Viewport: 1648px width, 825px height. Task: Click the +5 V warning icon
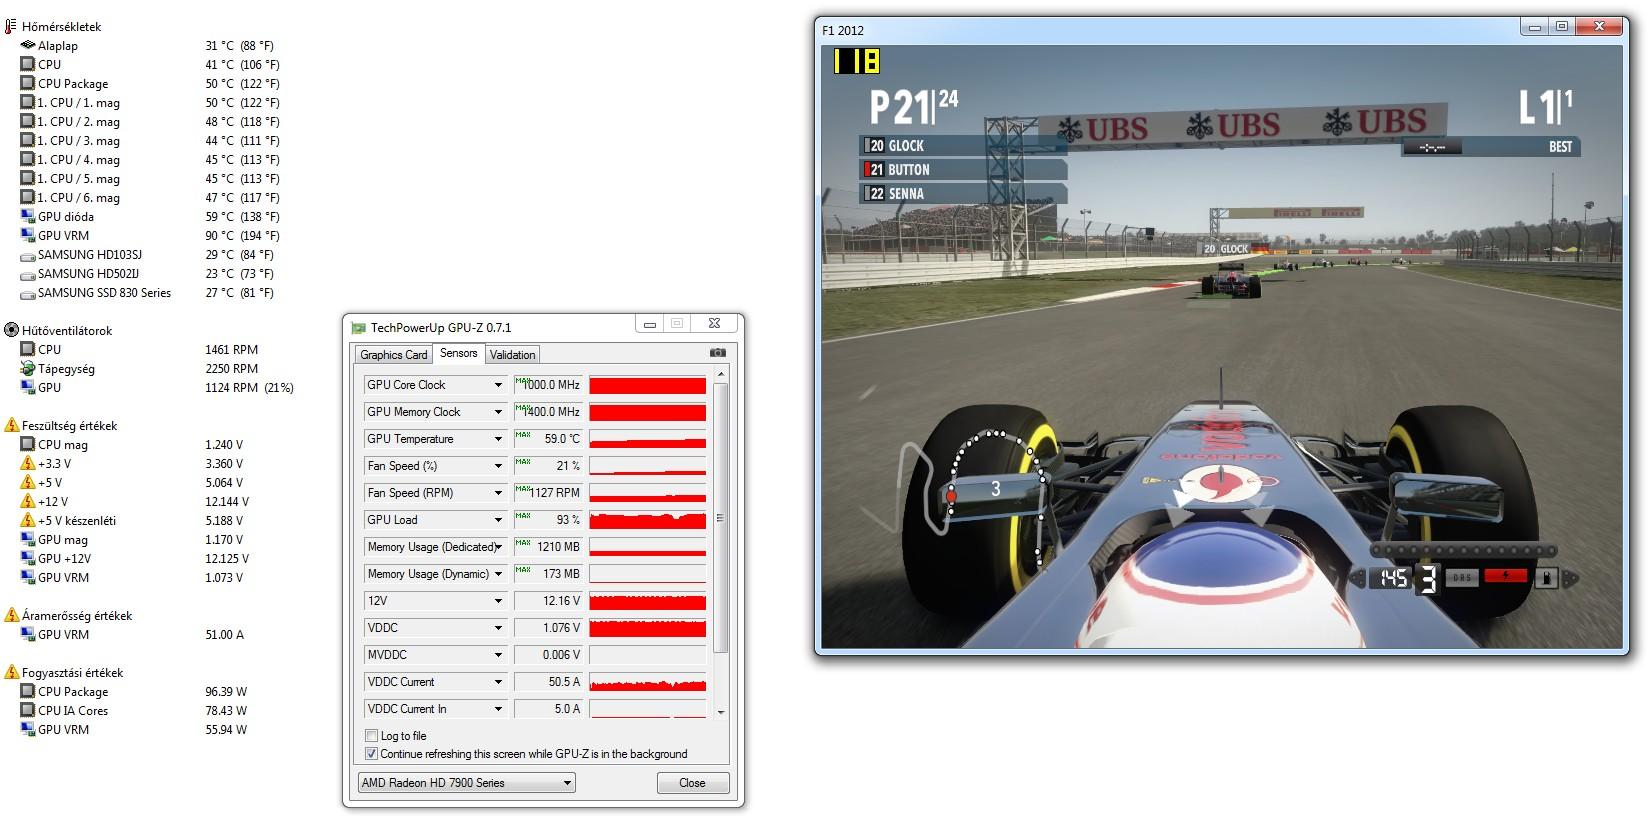[28, 482]
